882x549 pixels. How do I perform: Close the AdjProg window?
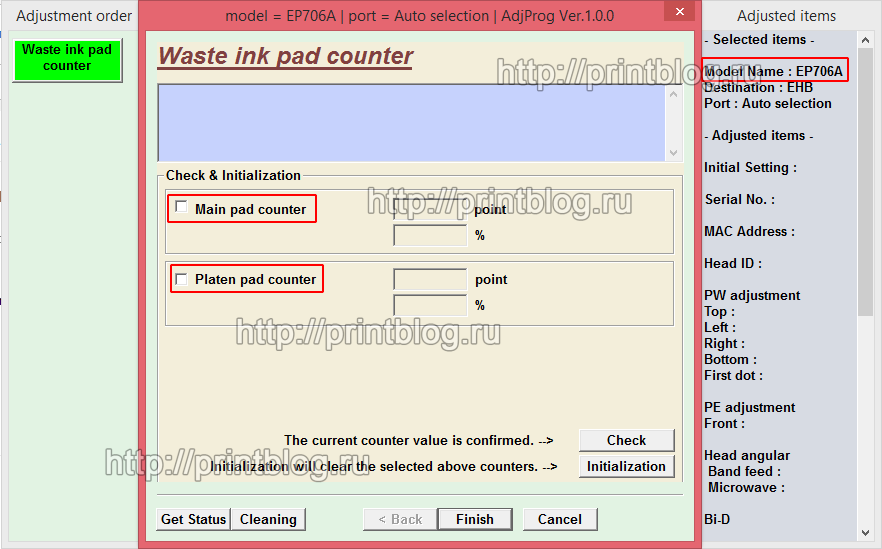coord(680,11)
